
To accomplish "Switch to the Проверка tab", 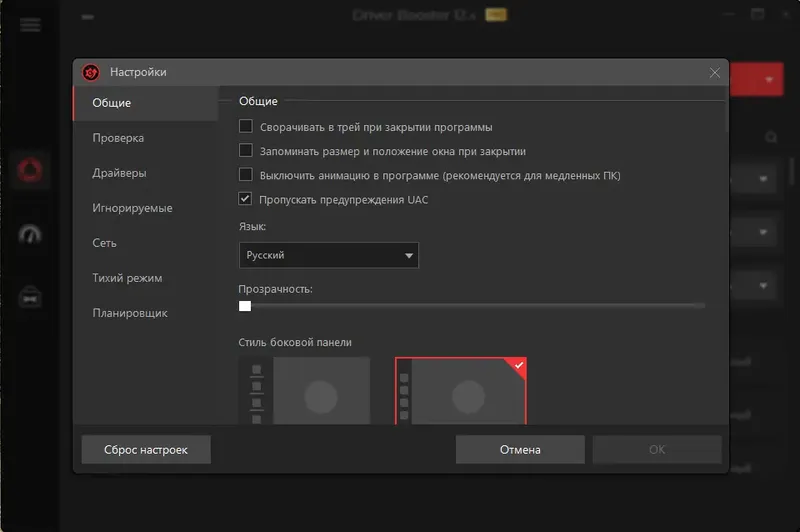I will click(146, 138).
